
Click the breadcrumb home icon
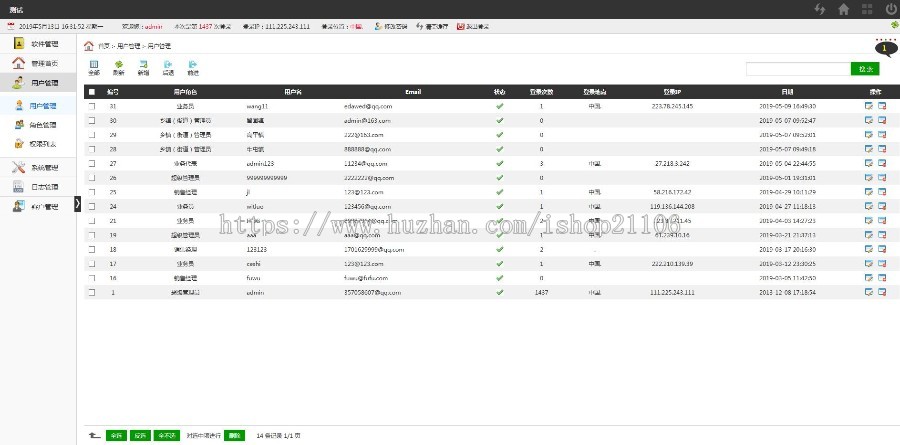pos(89,45)
